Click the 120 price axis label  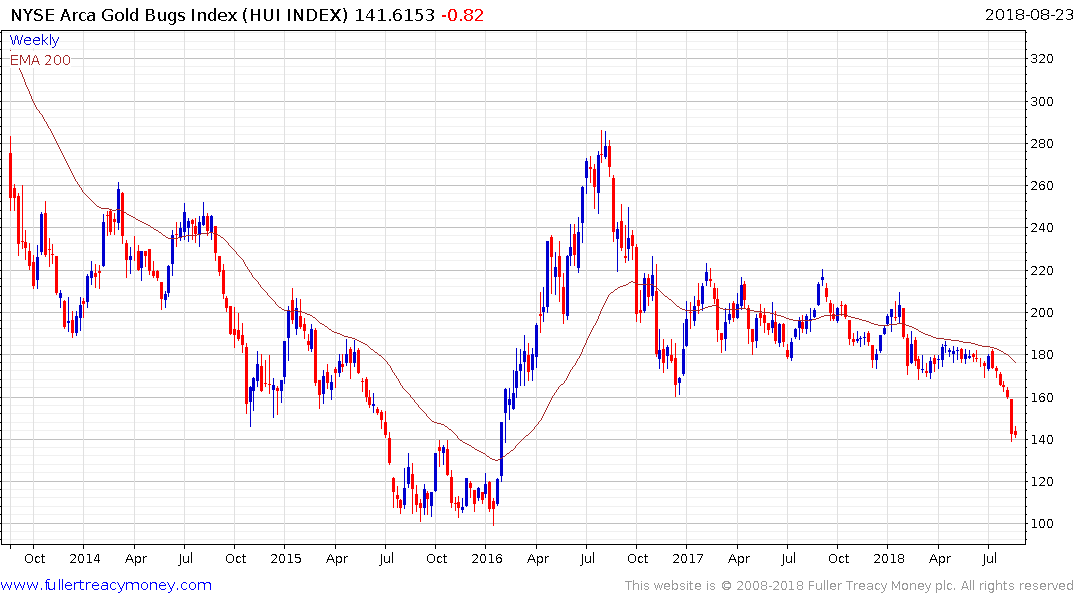coord(1042,482)
